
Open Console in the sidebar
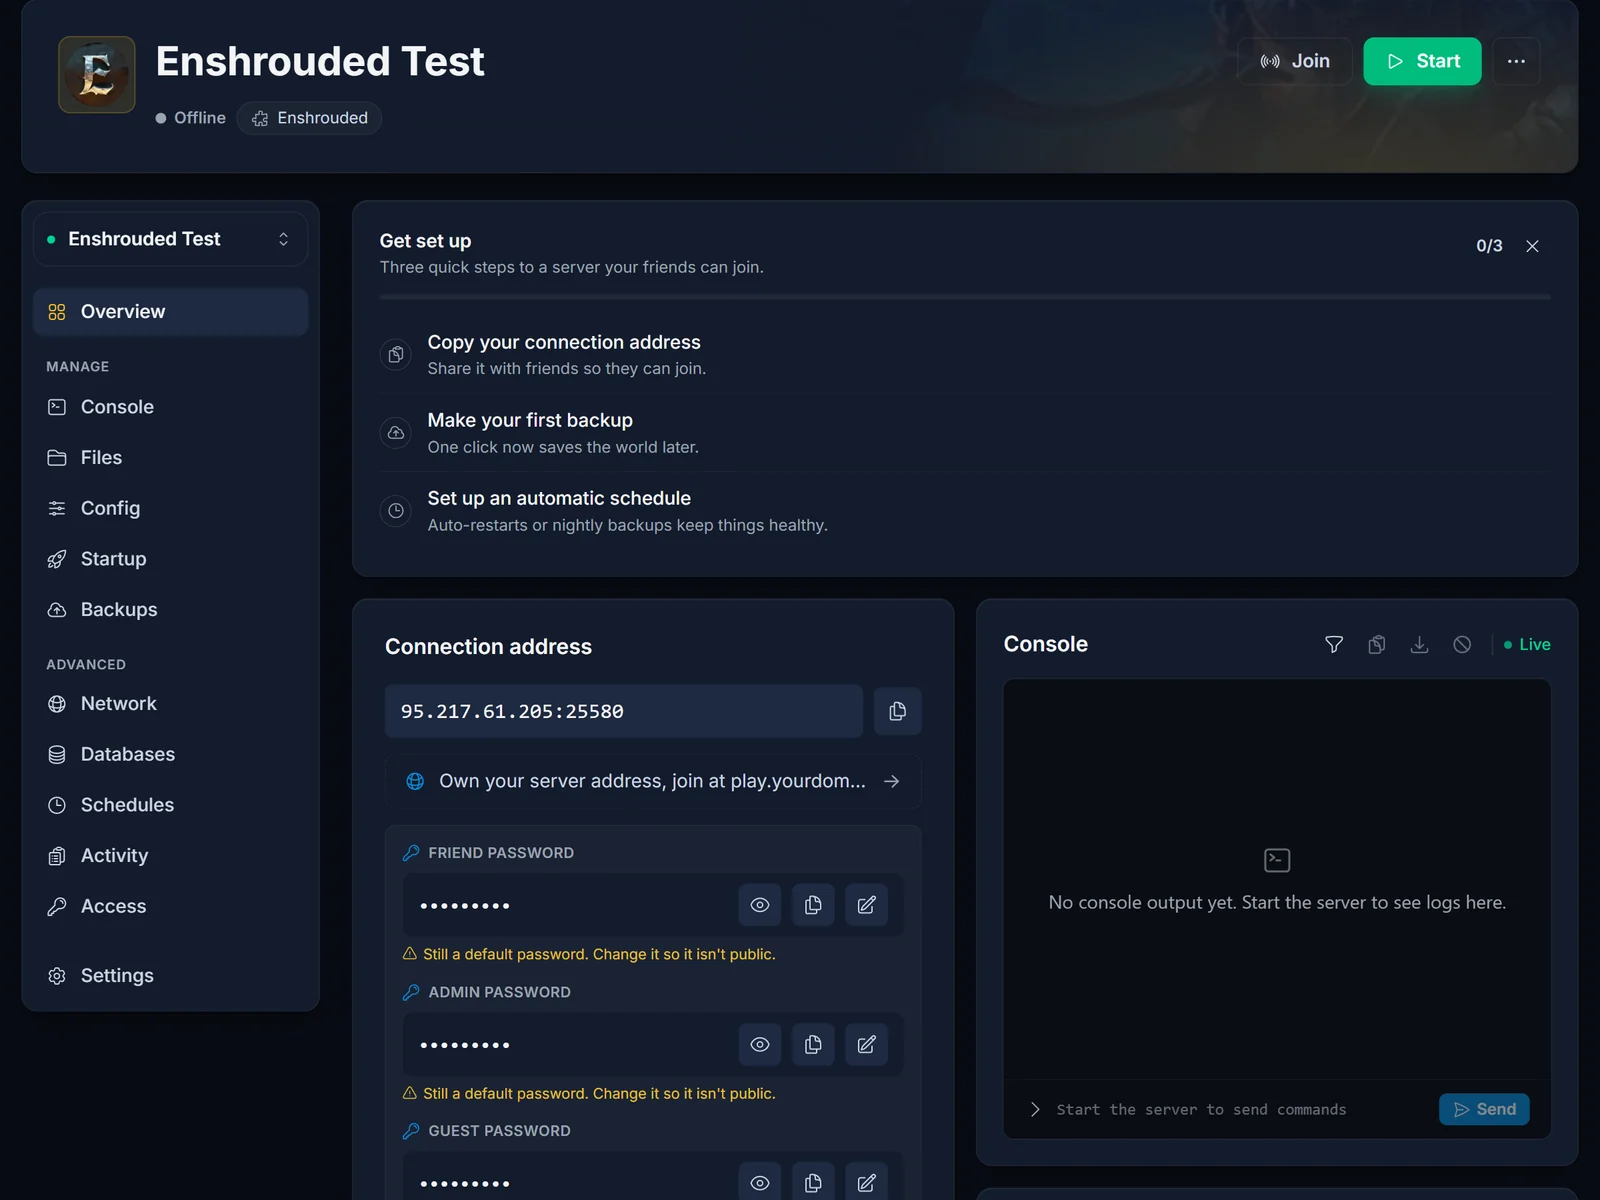[171, 407]
